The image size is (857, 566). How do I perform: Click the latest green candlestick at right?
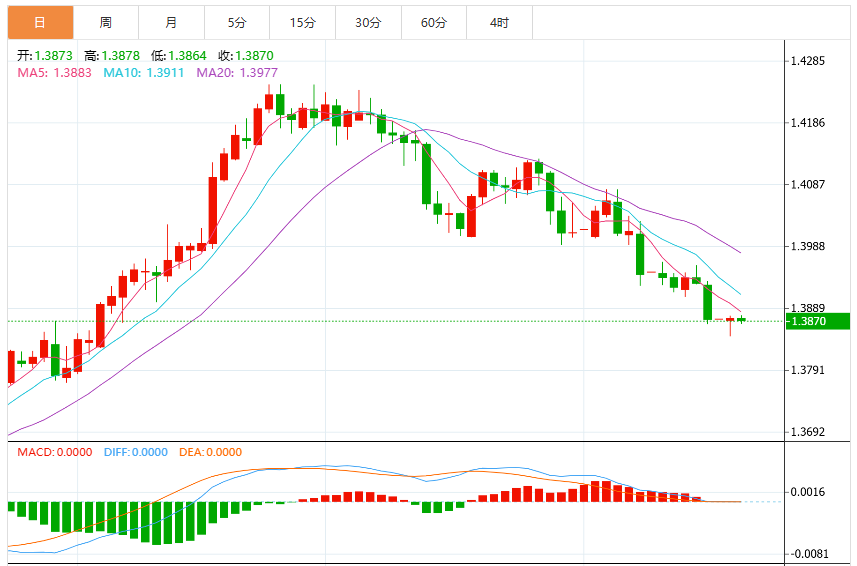click(742, 320)
